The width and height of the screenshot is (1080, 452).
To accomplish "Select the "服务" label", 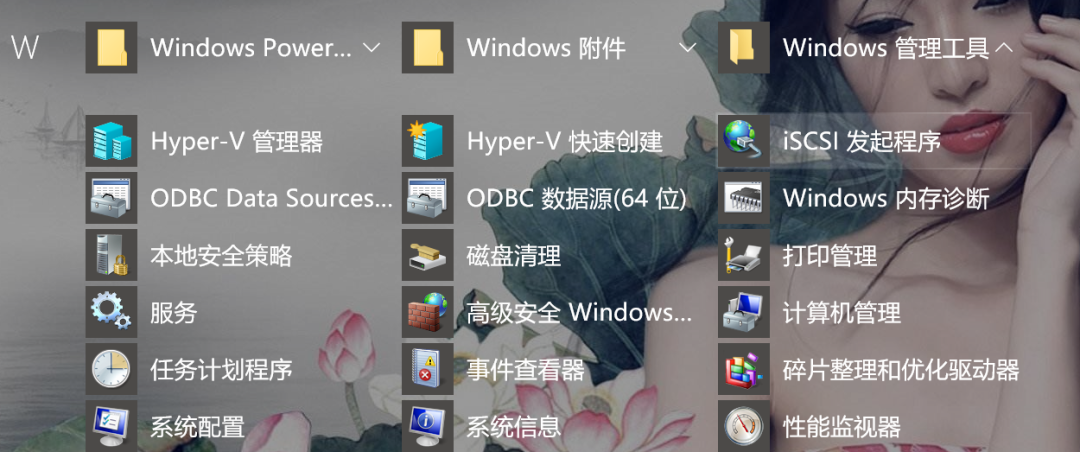I will point(174,314).
